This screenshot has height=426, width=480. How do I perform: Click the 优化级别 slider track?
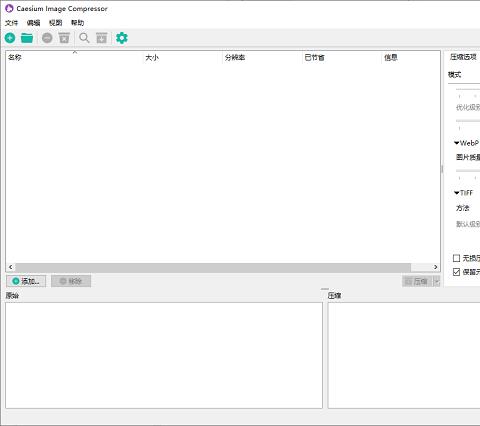click(468, 121)
